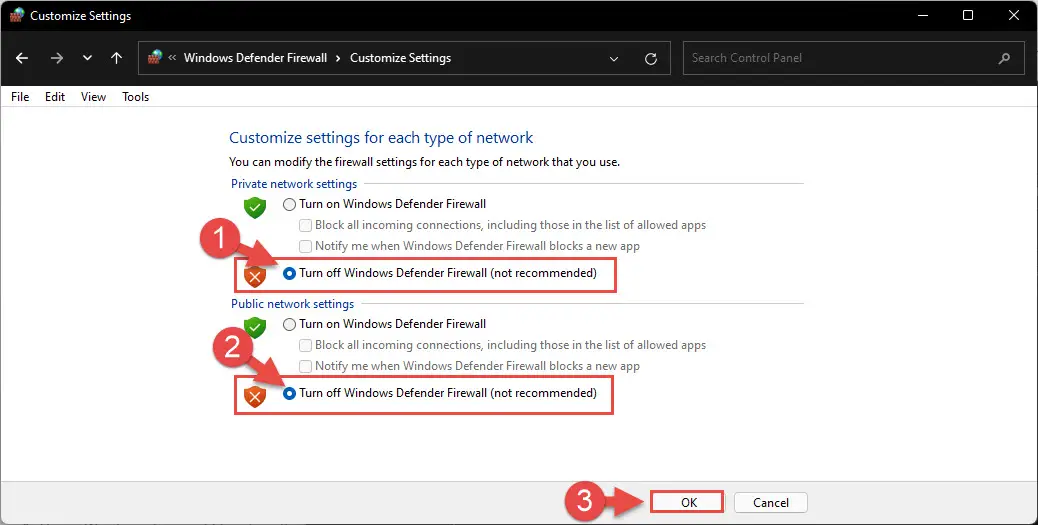Click the Private network settings heading
The height and width of the screenshot is (525, 1038).
pyautogui.click(x=294, y=184)
